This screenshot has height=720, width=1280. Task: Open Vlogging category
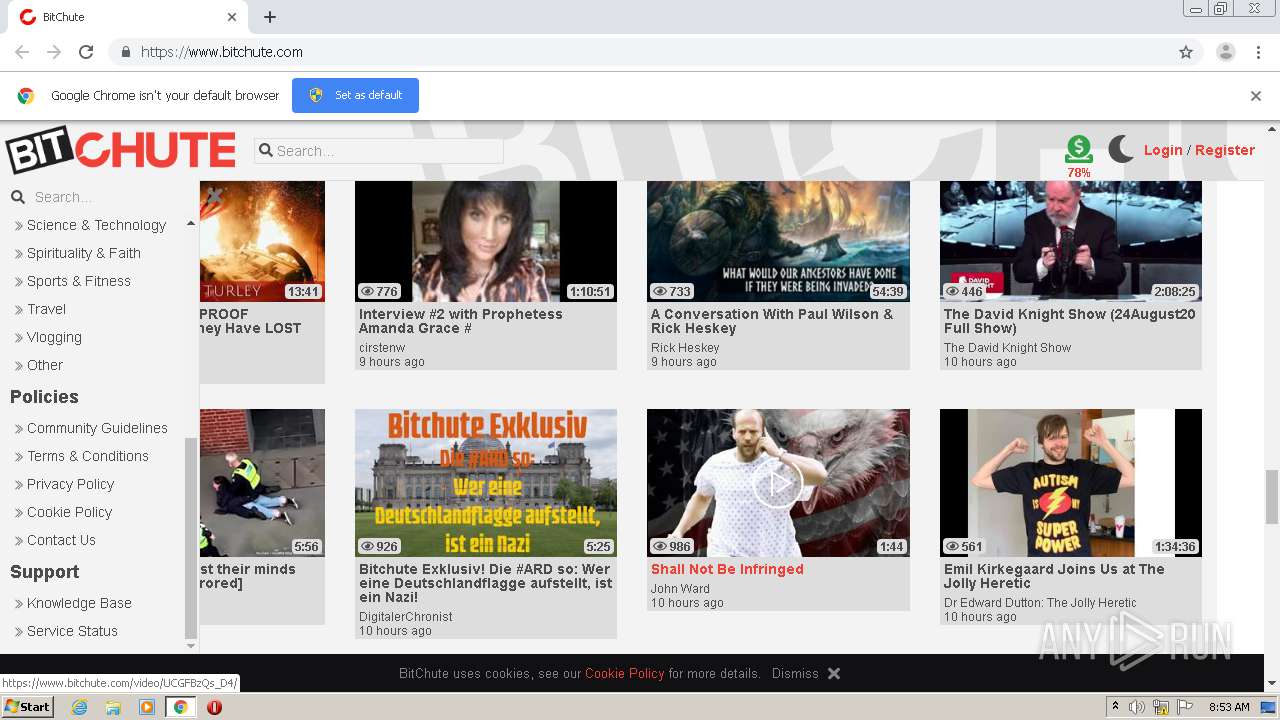tap(54, 337)
